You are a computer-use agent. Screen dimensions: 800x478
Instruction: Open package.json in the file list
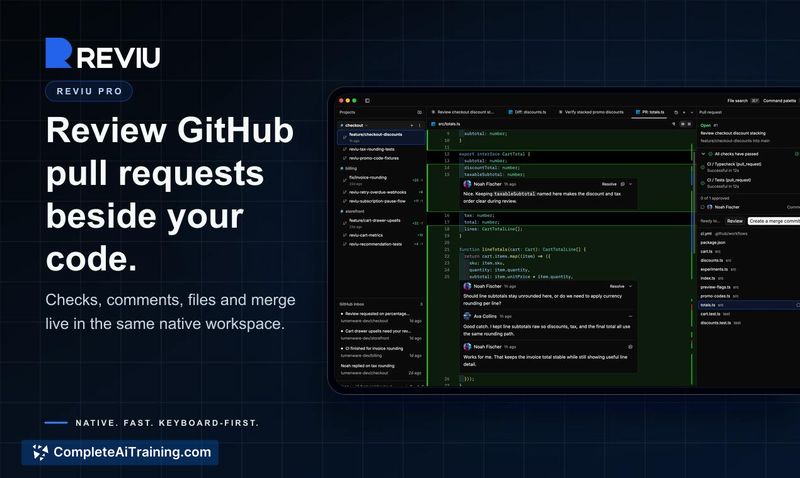coord(713,242)
